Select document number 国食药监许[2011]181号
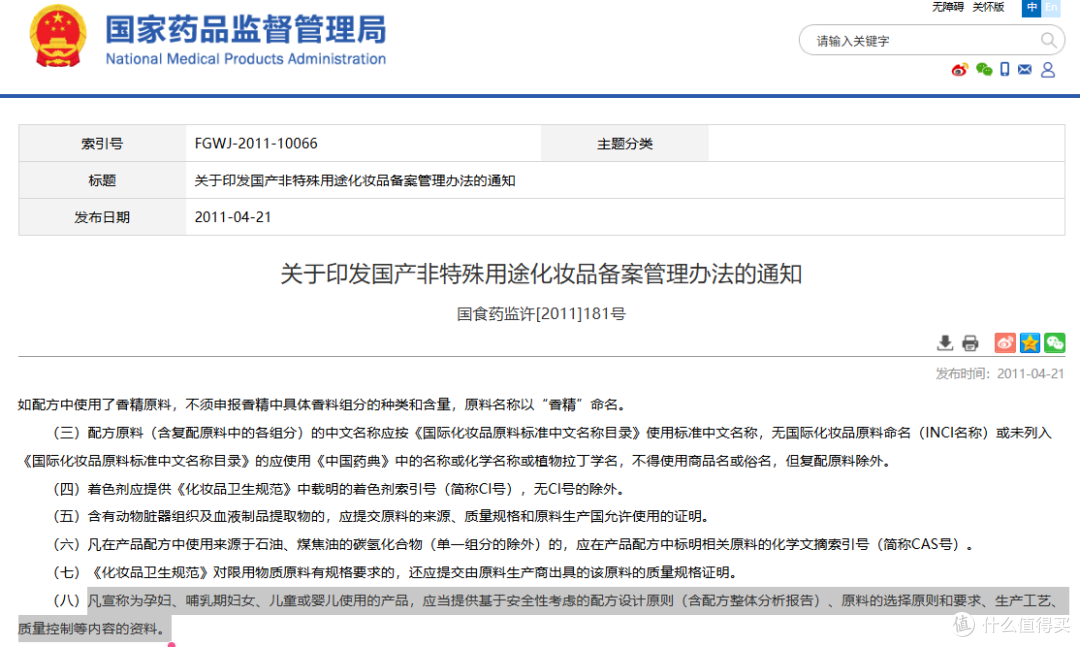This screenshot has height=647, width=1080. [x=541, y=314]
